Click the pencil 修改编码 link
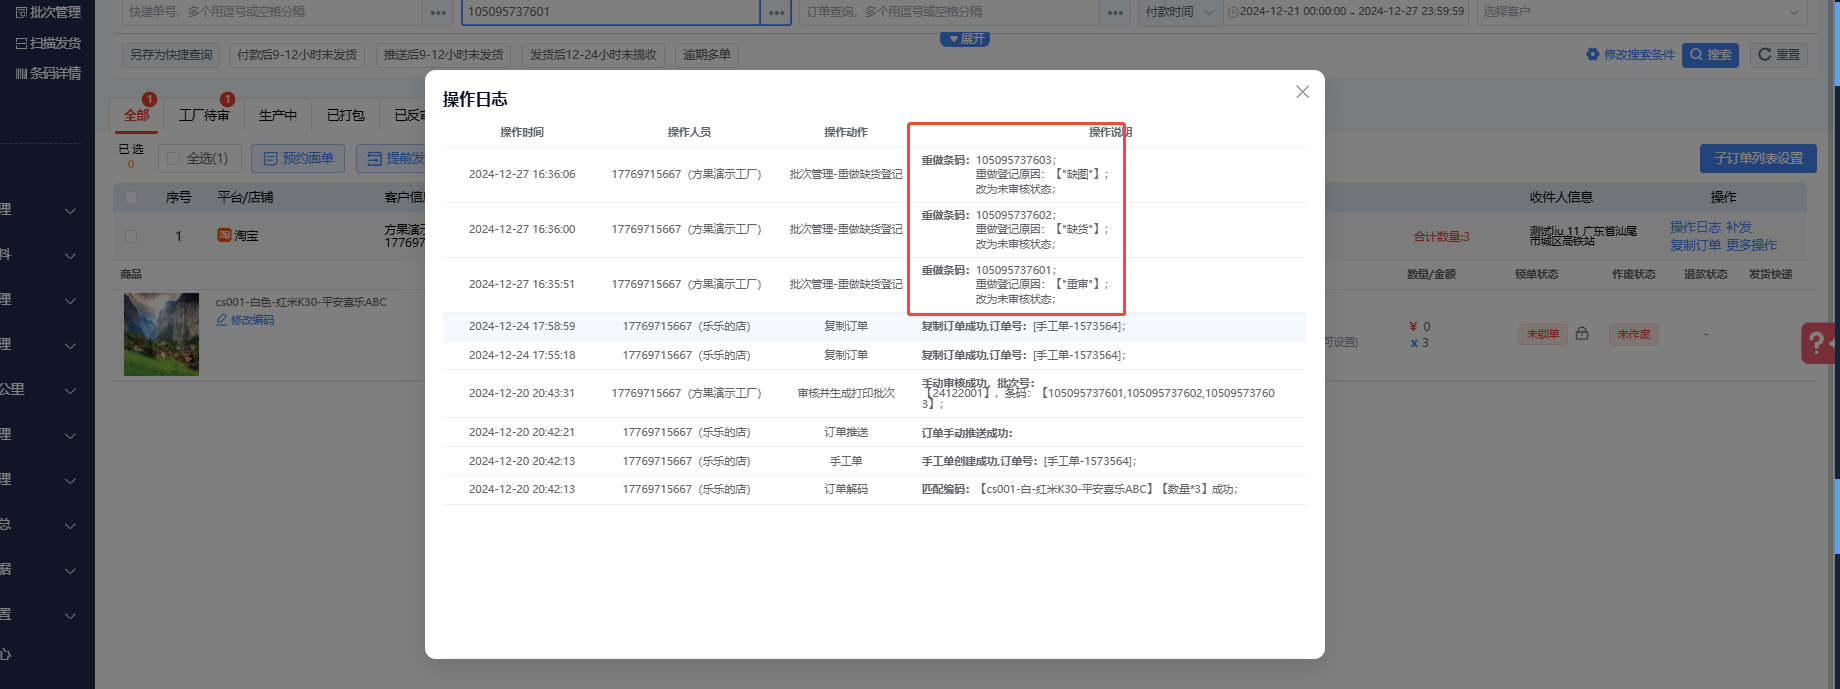Viewport: 1840px width, 689px height. tap(245, 320)
